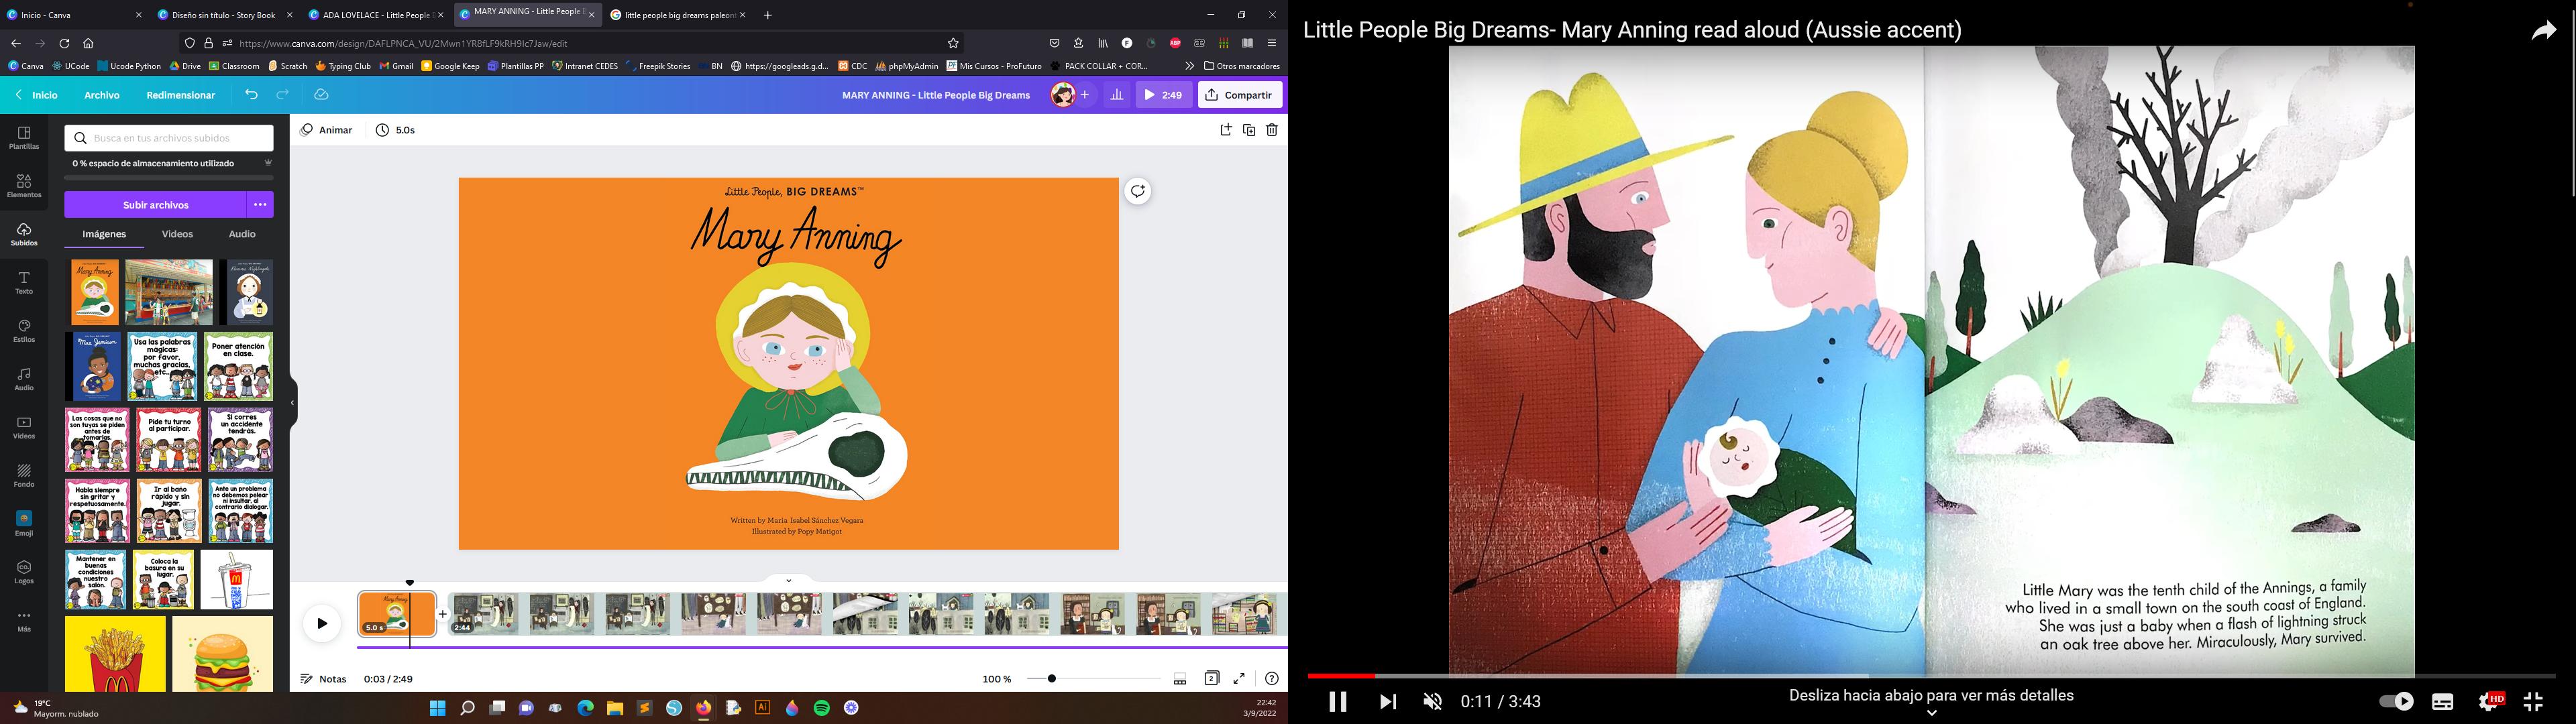Open the Elementos panel in Canva sidebar
Screen dimensions: 2576x724
point(24,186)
